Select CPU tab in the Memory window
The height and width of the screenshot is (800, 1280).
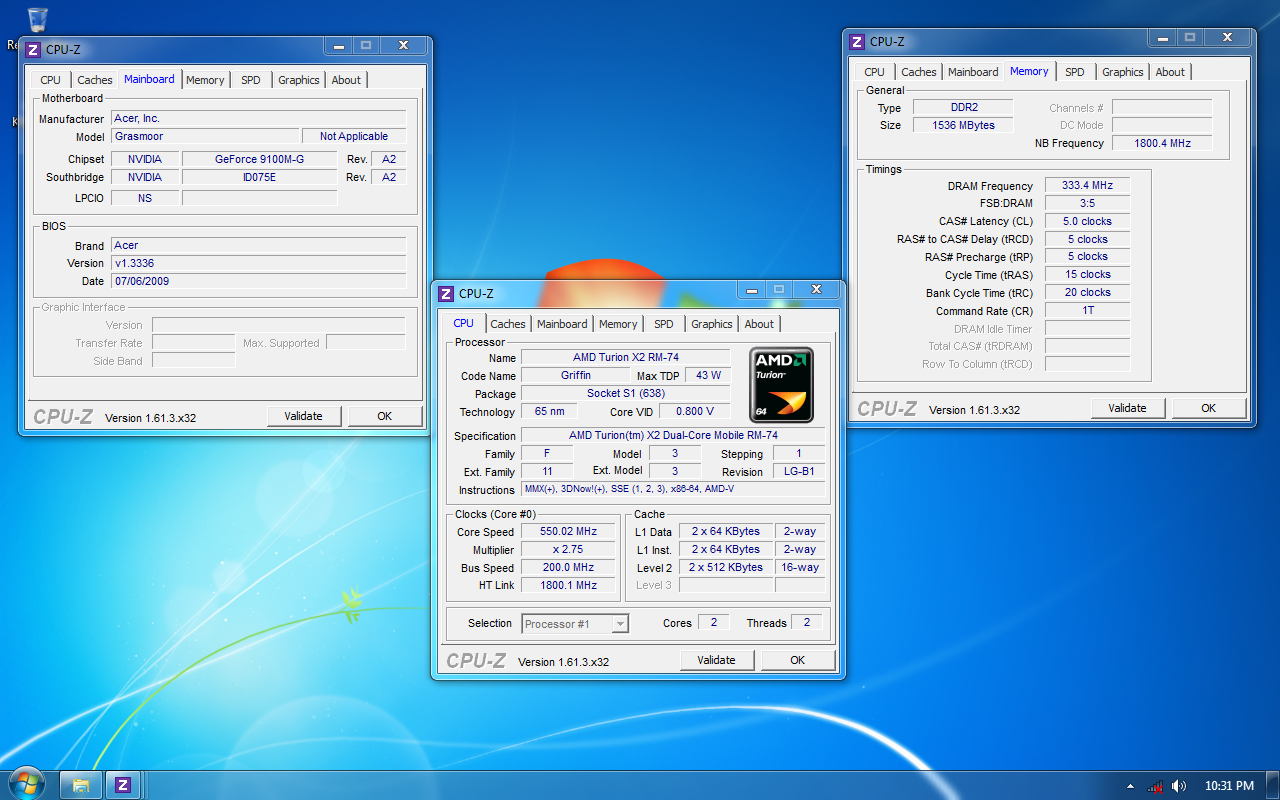click(874, 72)
